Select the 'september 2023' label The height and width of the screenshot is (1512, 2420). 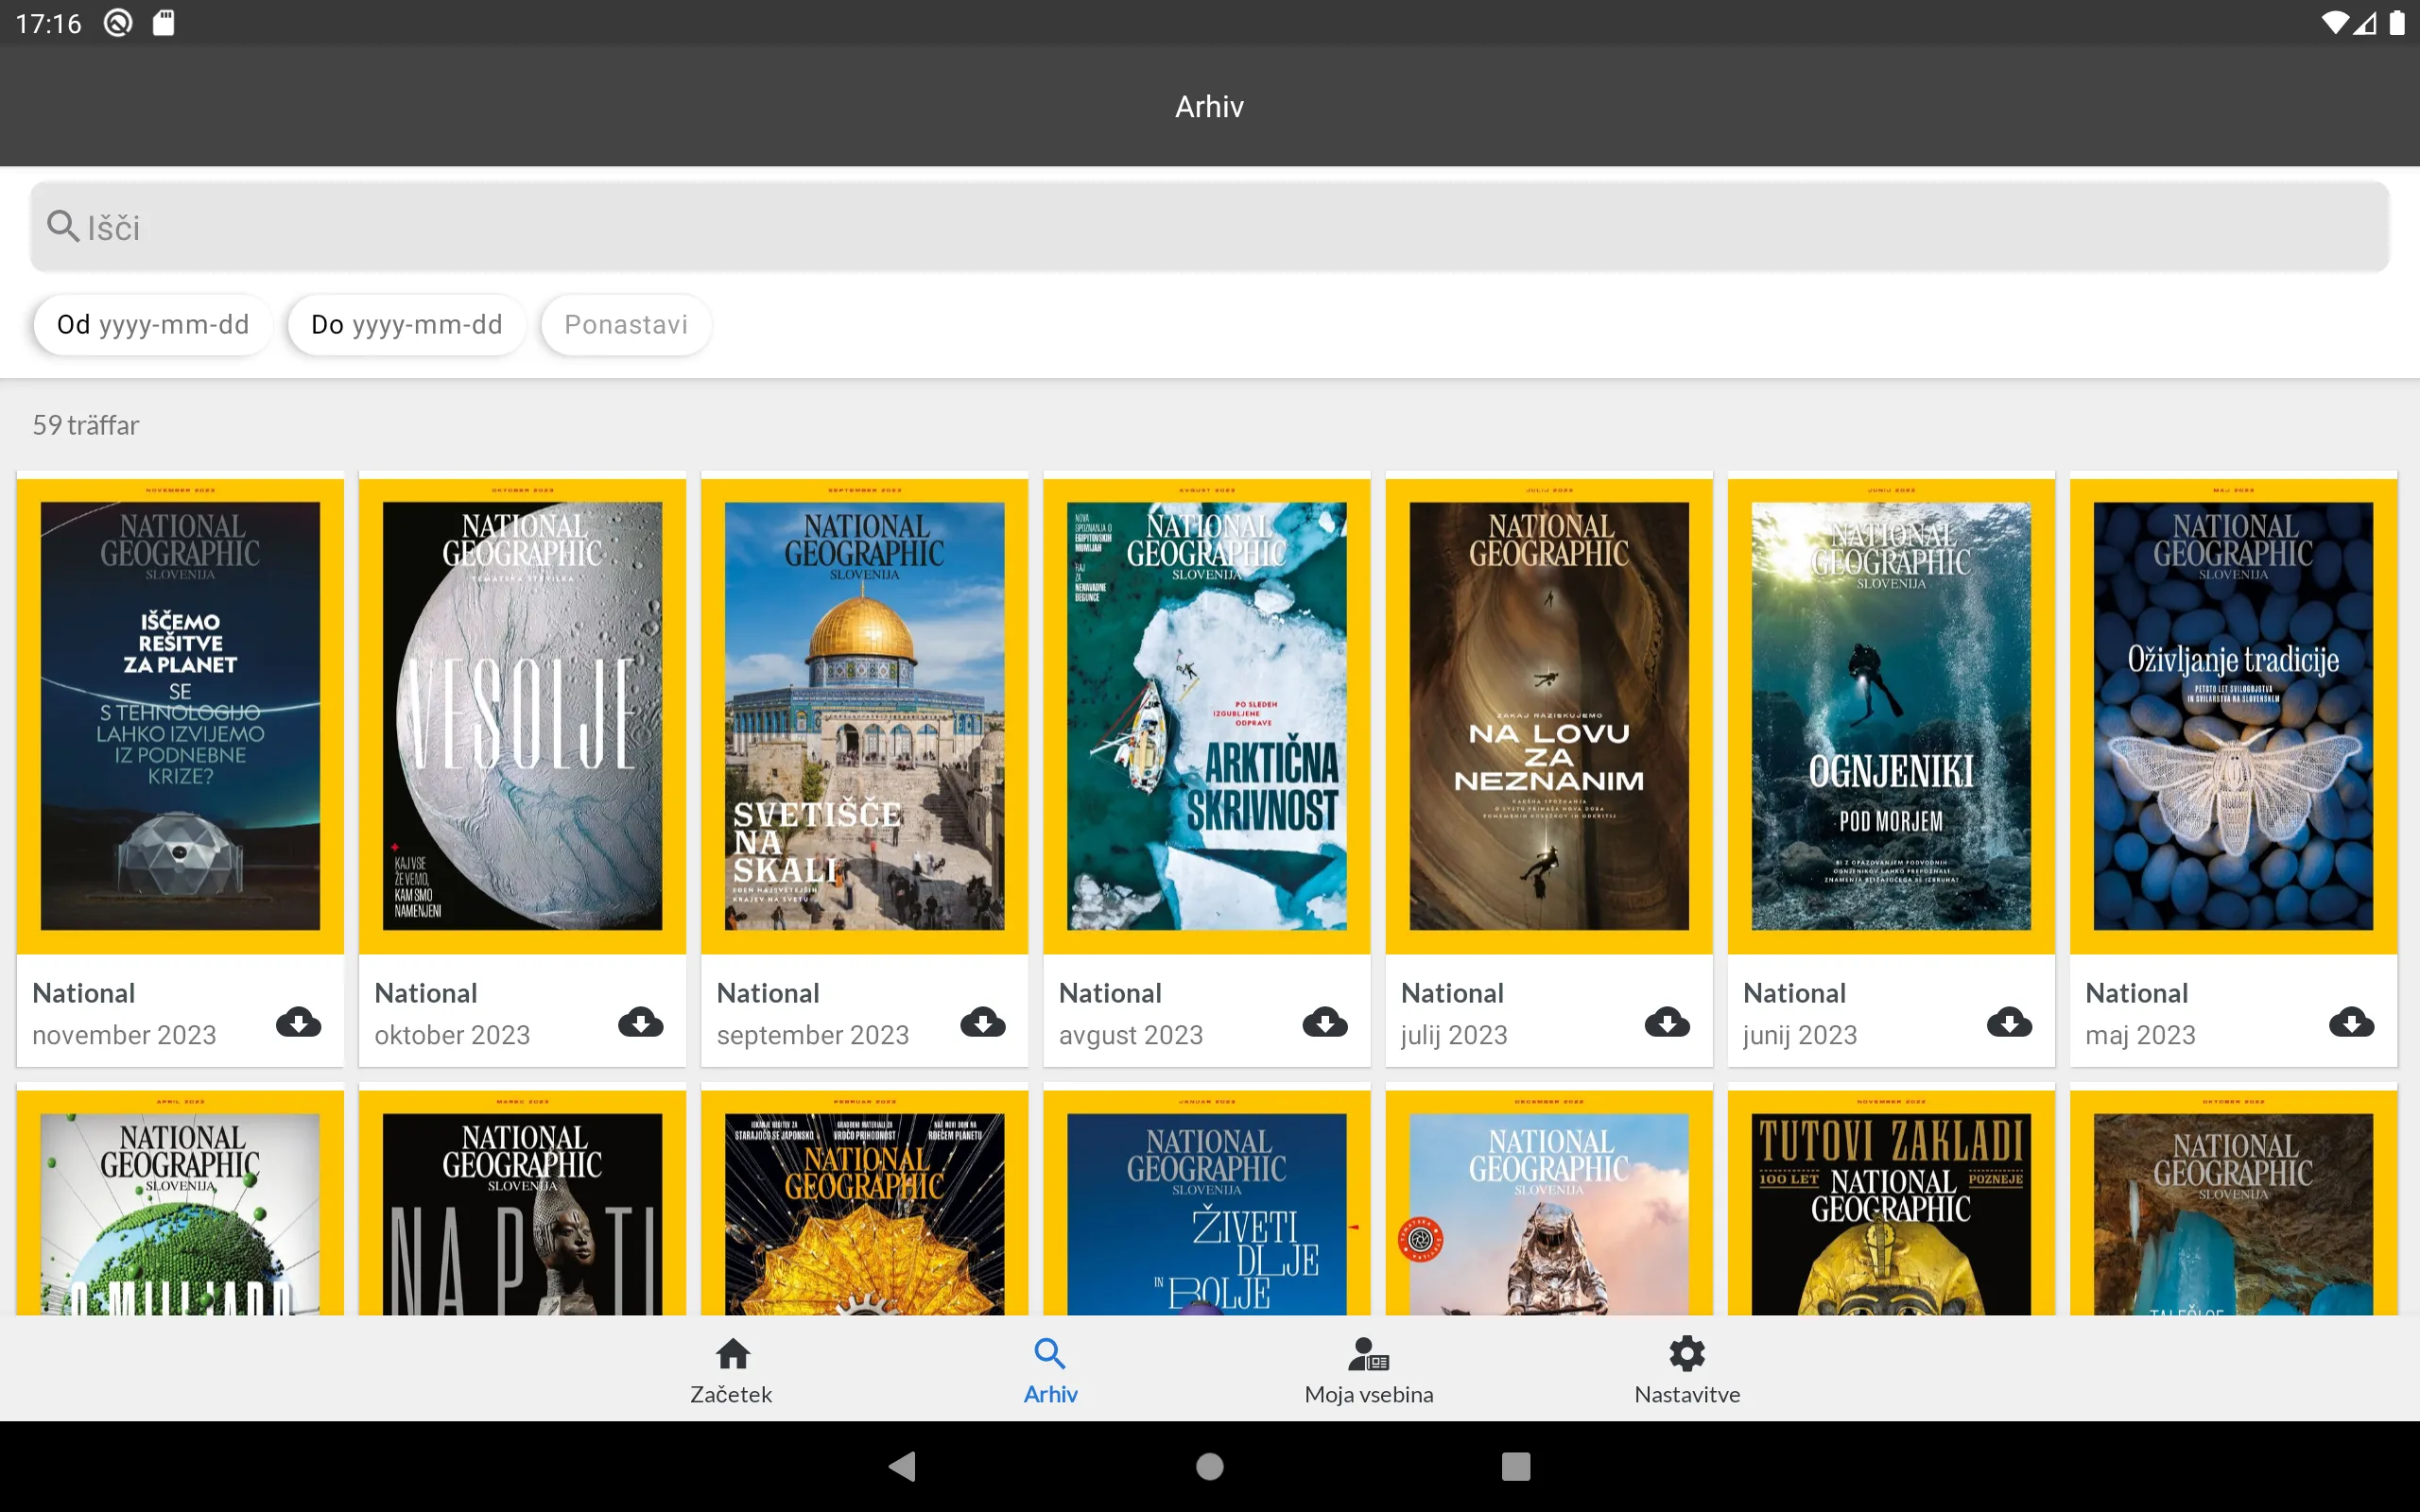pos(813,1035)
